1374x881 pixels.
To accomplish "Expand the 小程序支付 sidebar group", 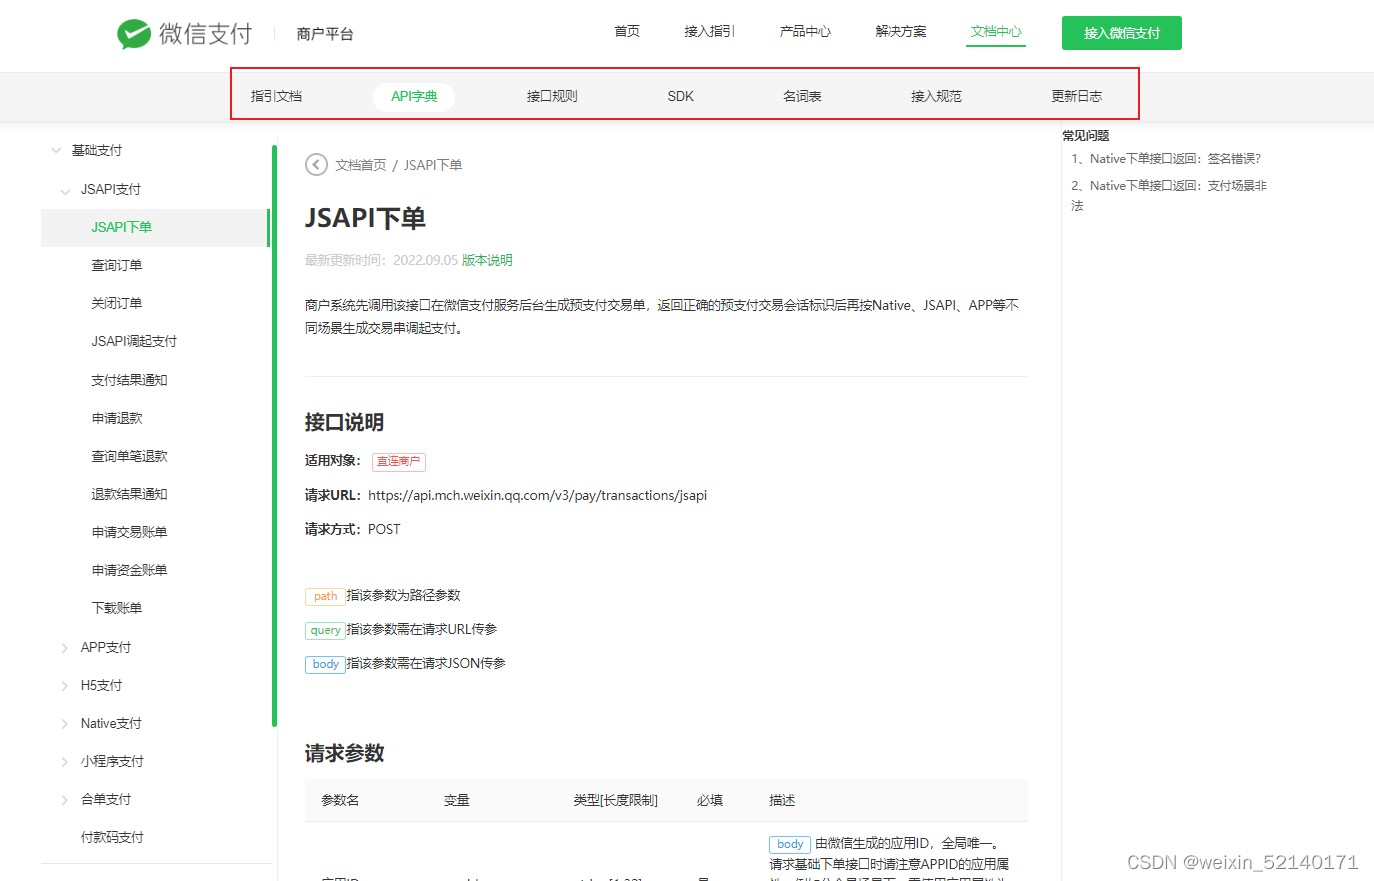I will (65, 762).
